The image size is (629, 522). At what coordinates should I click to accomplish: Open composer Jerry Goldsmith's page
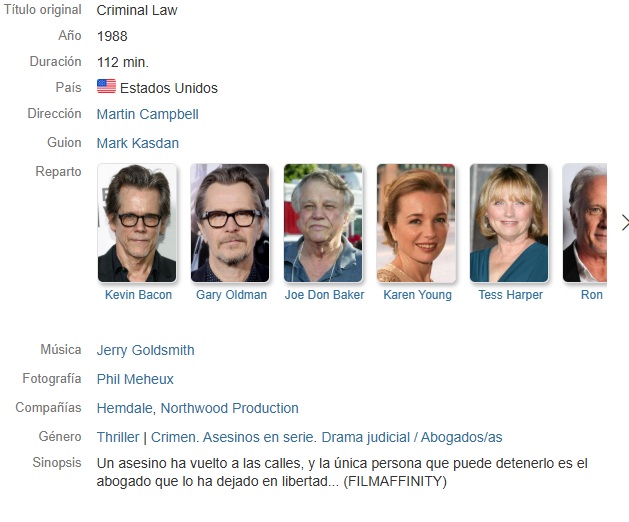[x=145, y=350]
